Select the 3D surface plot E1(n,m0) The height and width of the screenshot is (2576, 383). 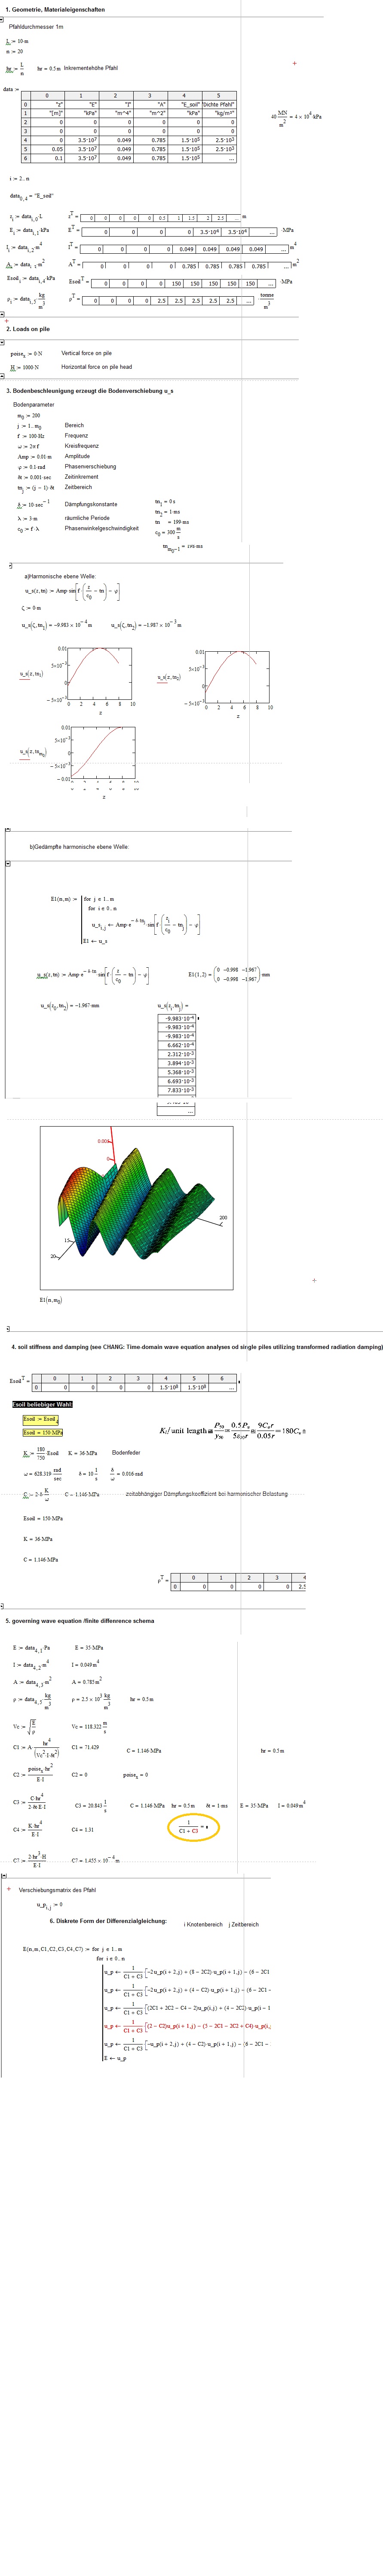coord(137,1208)
